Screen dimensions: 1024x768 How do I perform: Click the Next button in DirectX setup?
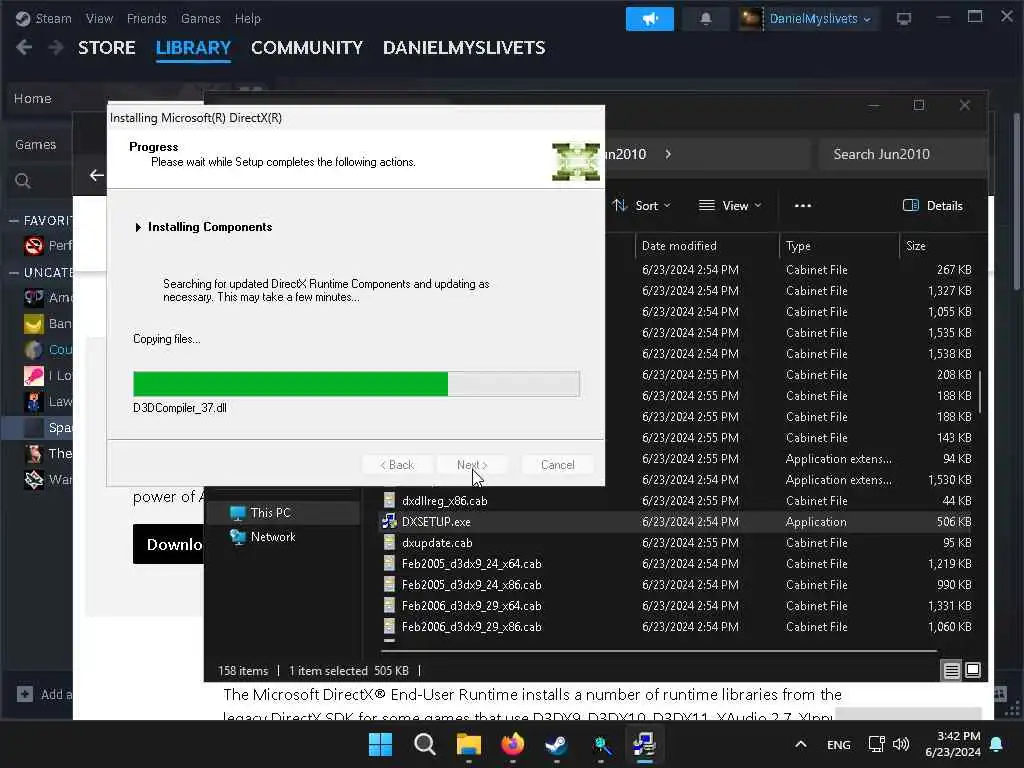click(x=472, y=464)
